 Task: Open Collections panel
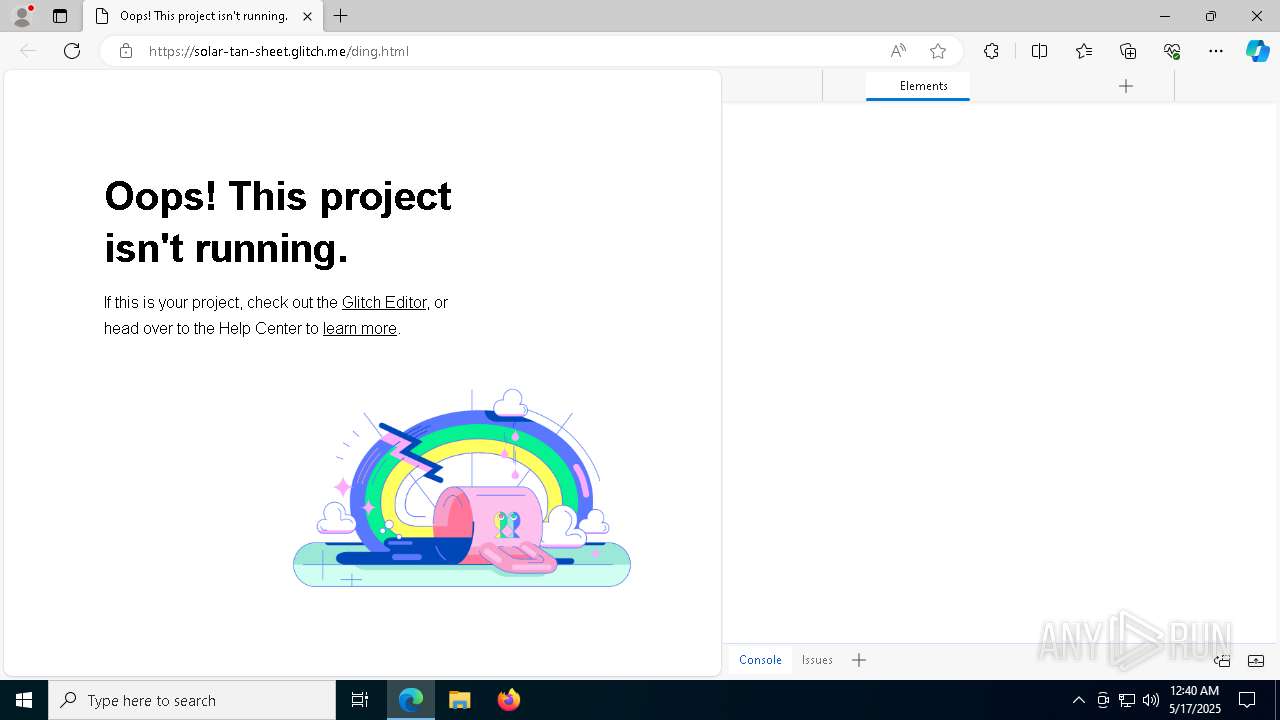1128,51
